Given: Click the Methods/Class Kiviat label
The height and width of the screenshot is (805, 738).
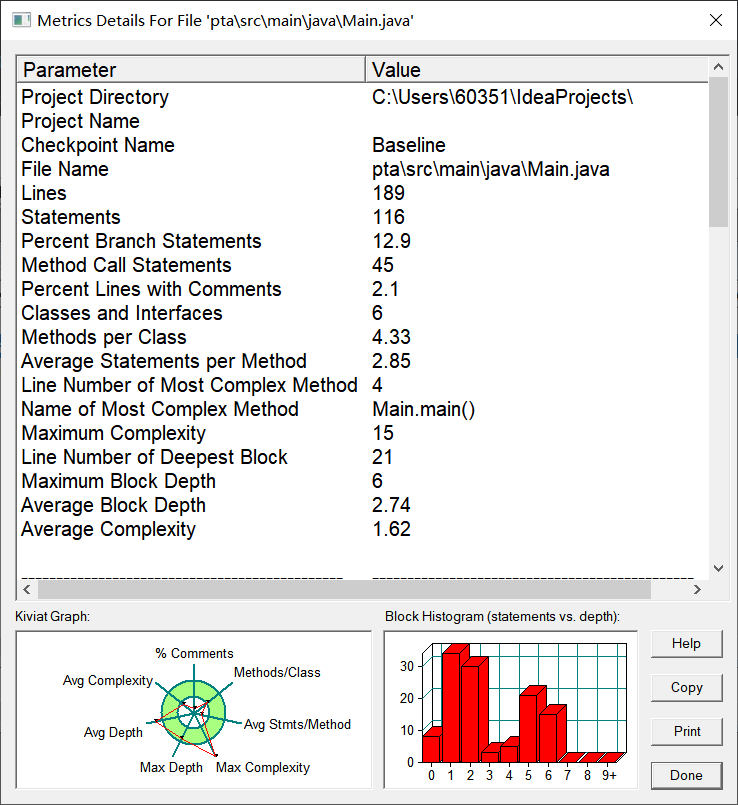Looking at the screenshot, I should coord(277,673).
